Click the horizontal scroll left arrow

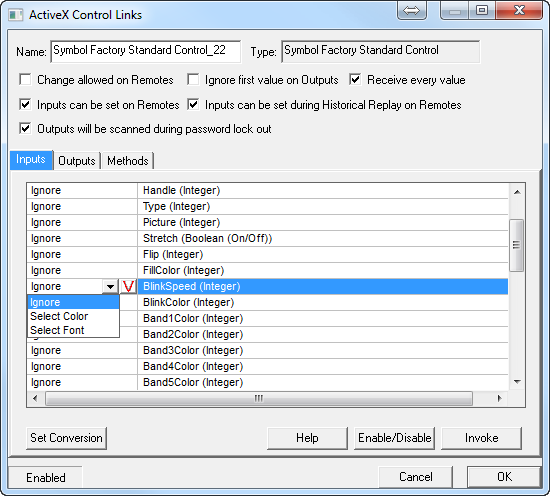(x=35, y=398)
